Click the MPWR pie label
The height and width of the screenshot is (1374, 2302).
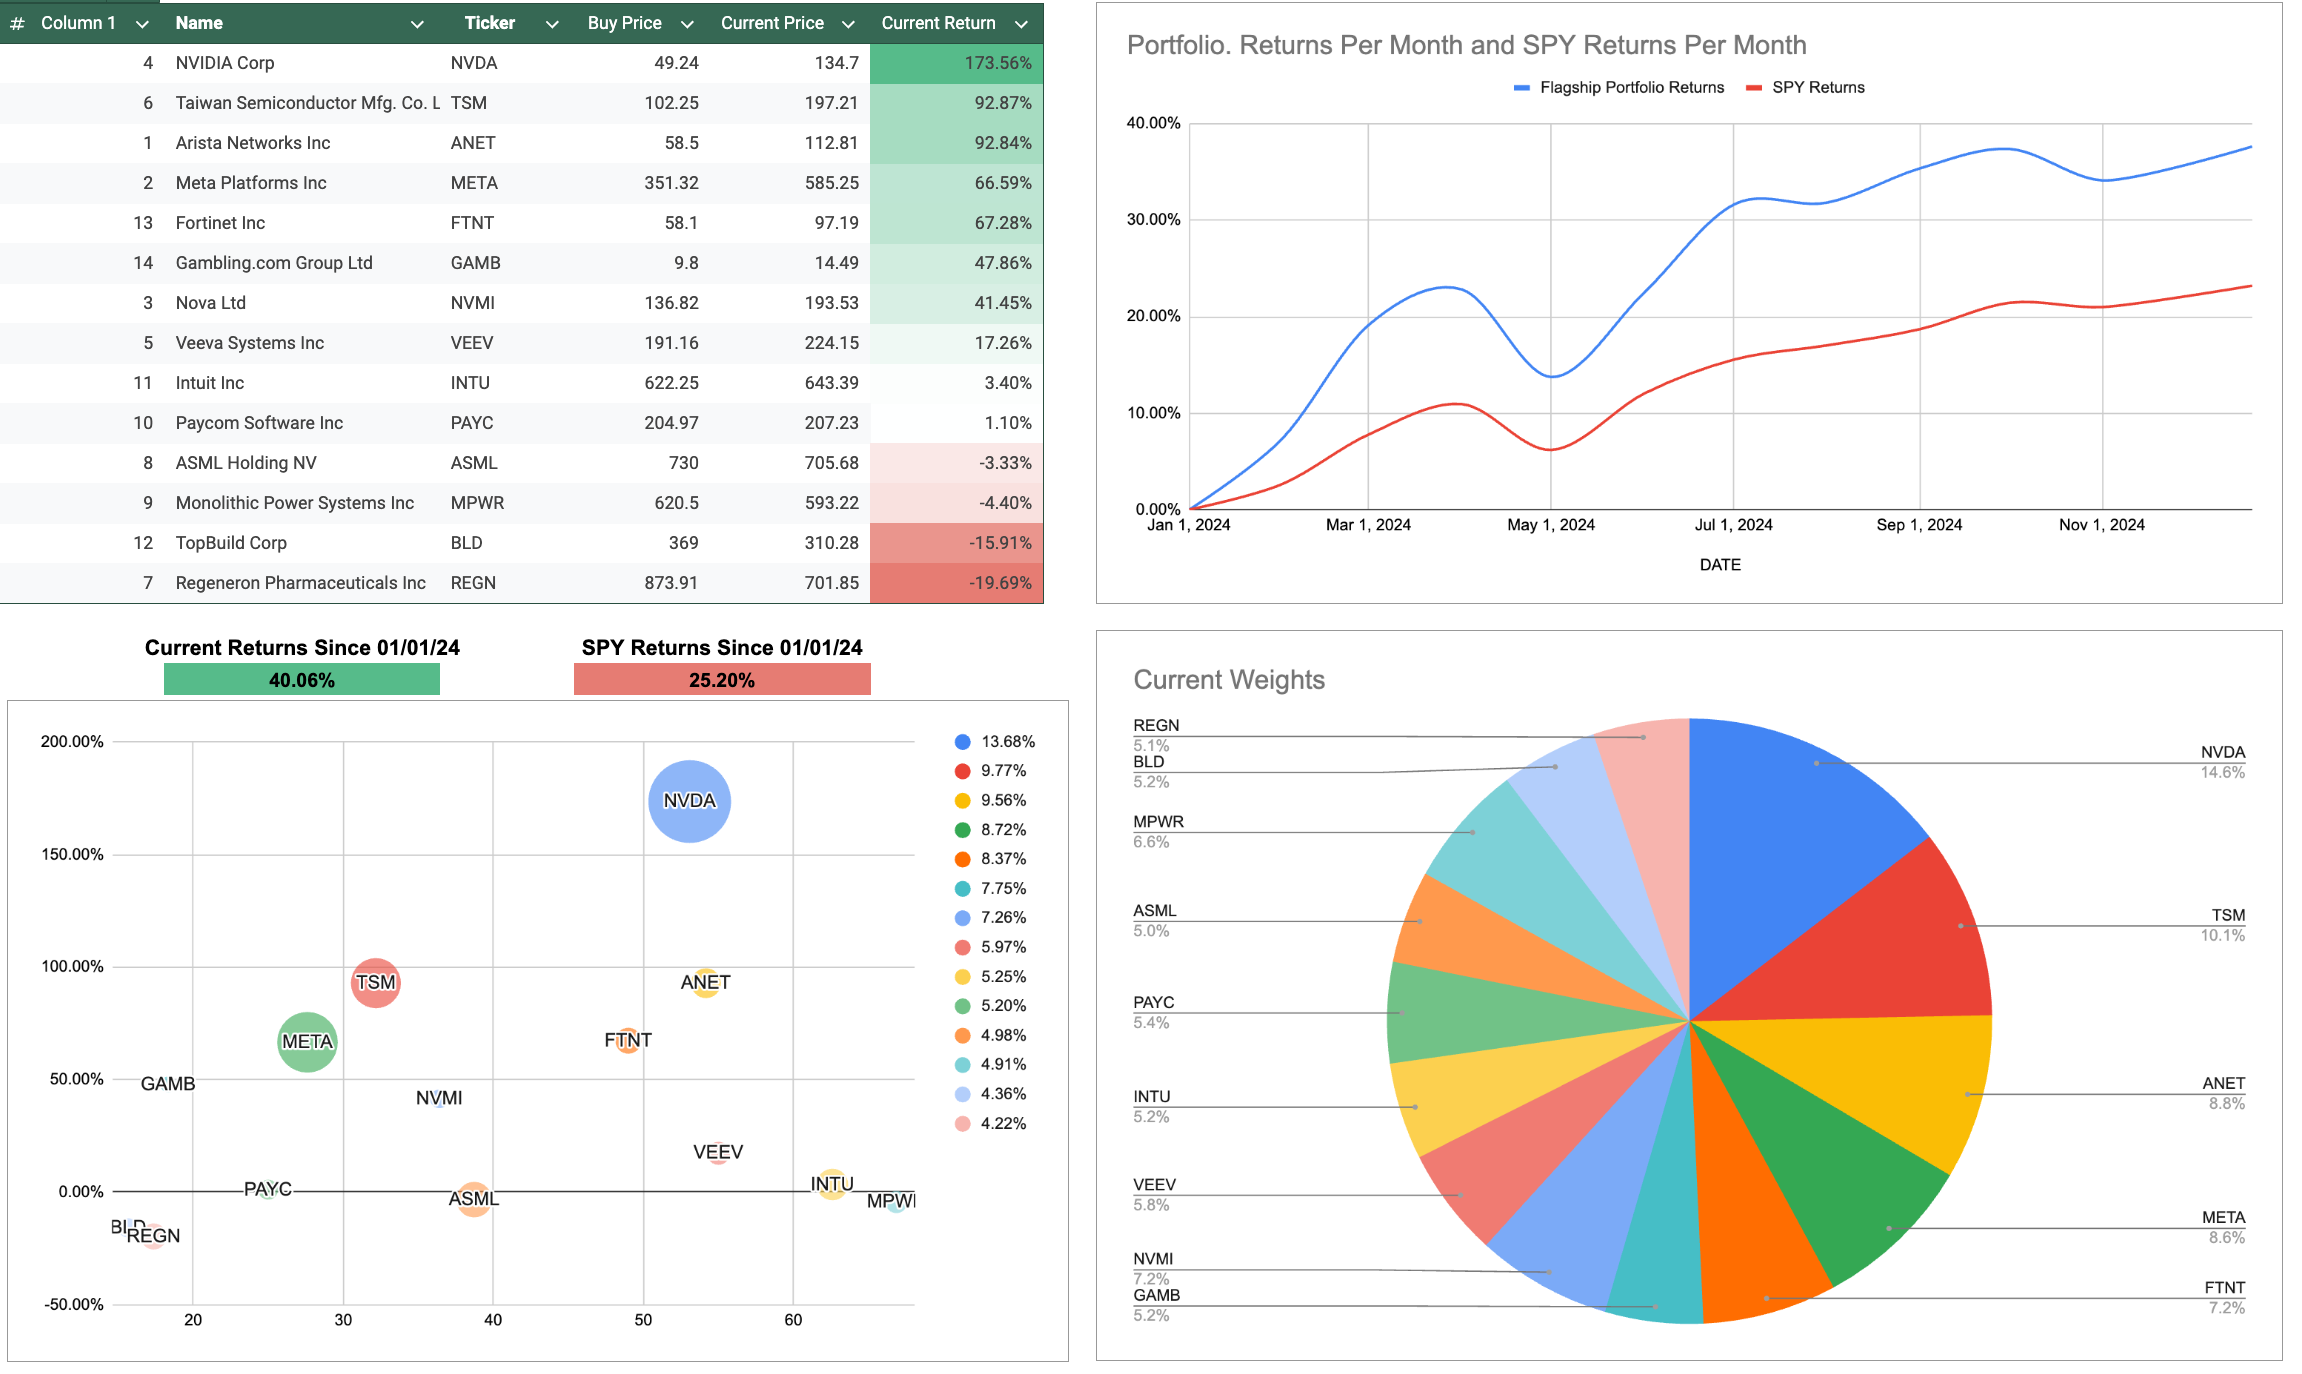[x=1158, y=822]
